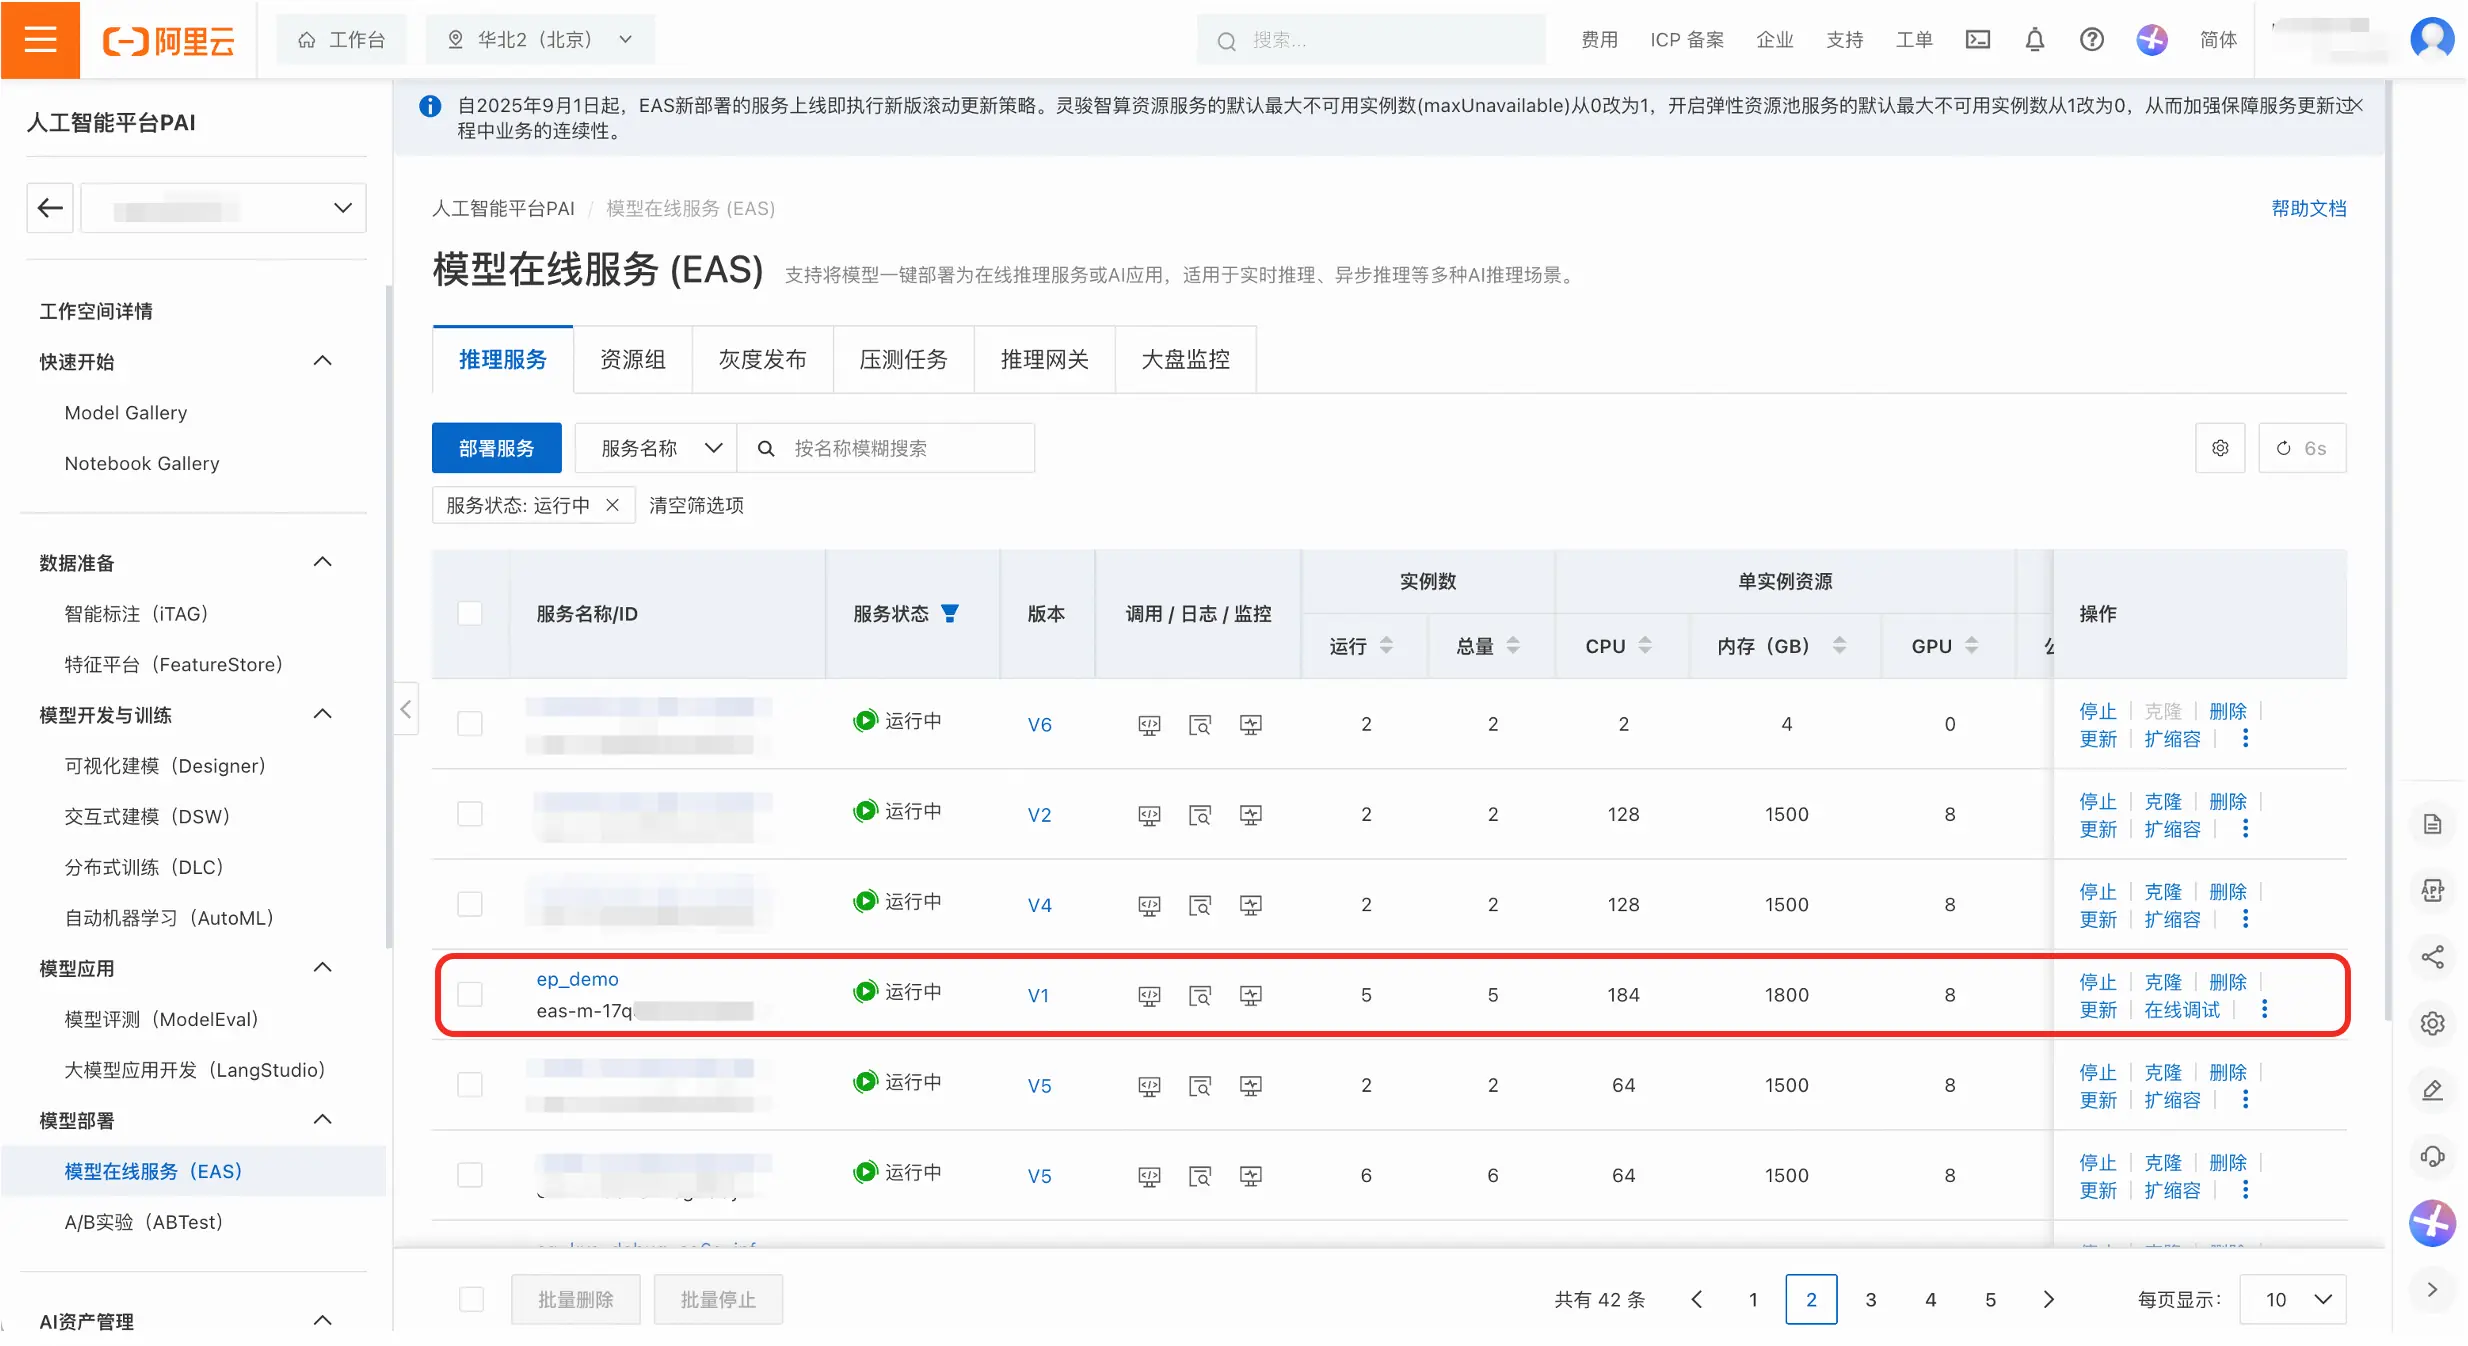
Task: Collapse the 快速开始 section
Action: pyautogui.click(x=322, y=361)
